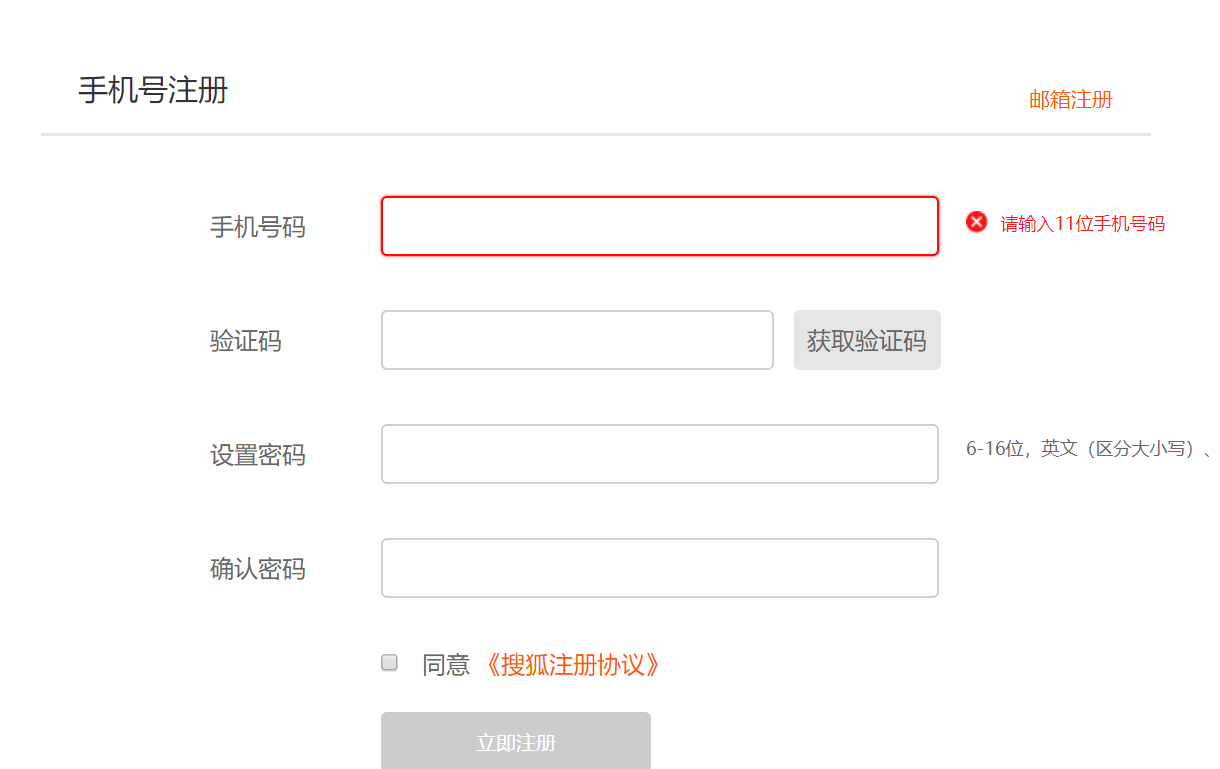Switch to 邮箱注册 registration mode
The width and height of the screenshot is (1220, 769).
pos(1070,100)
